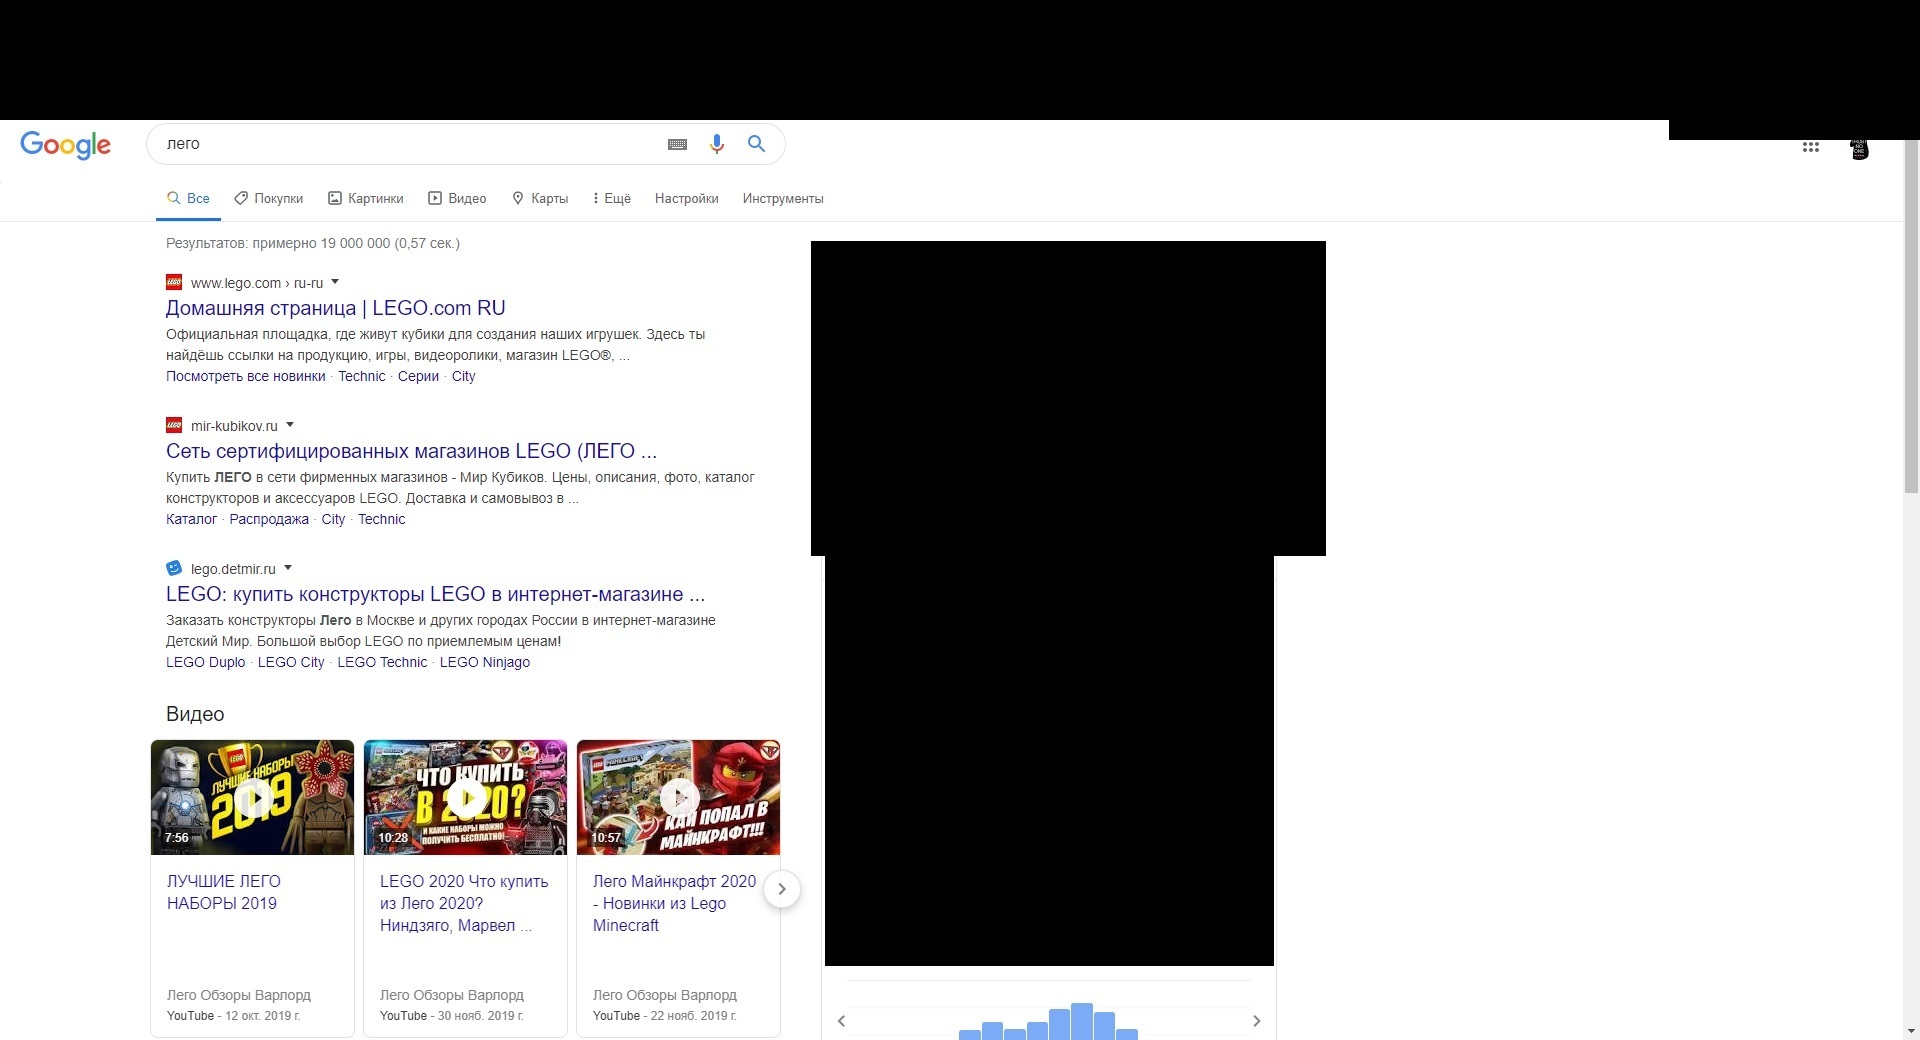Open the Google apps grid

[x=1811, y=147]
